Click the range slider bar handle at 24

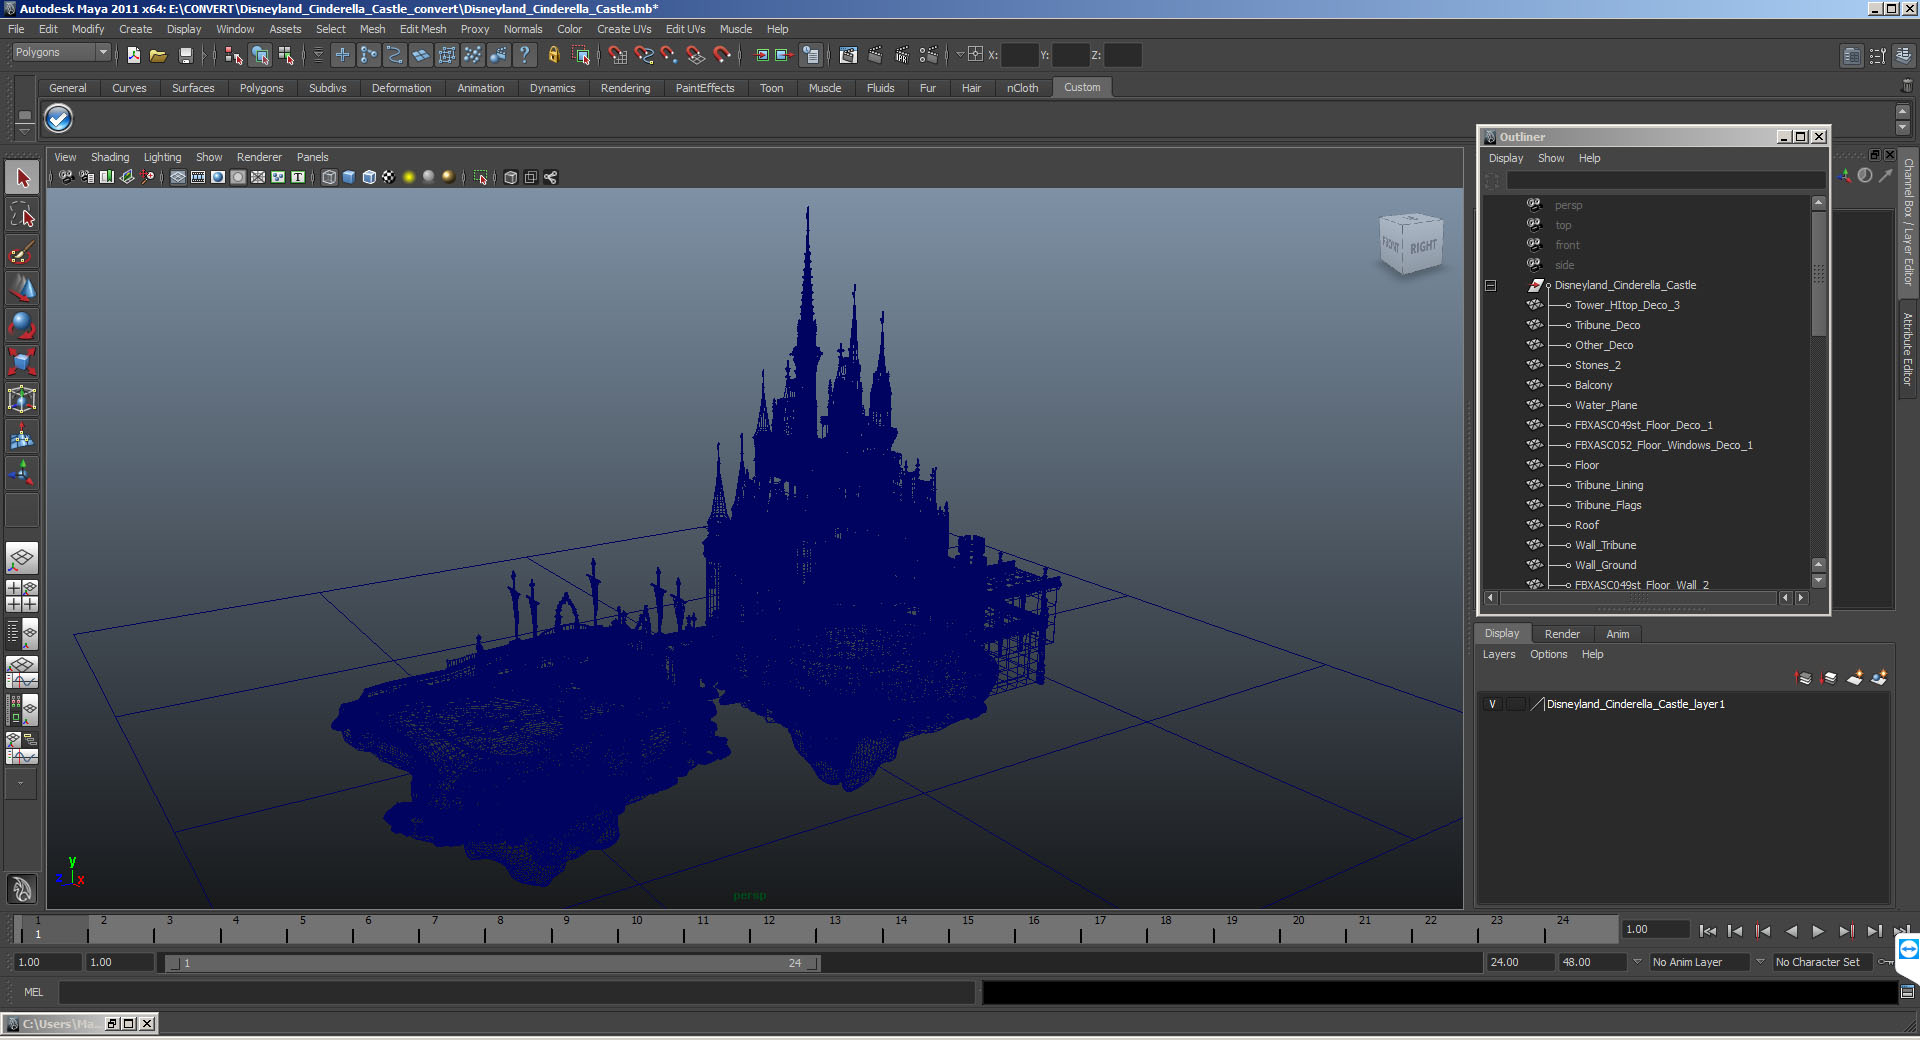click(x=814, y=963)
